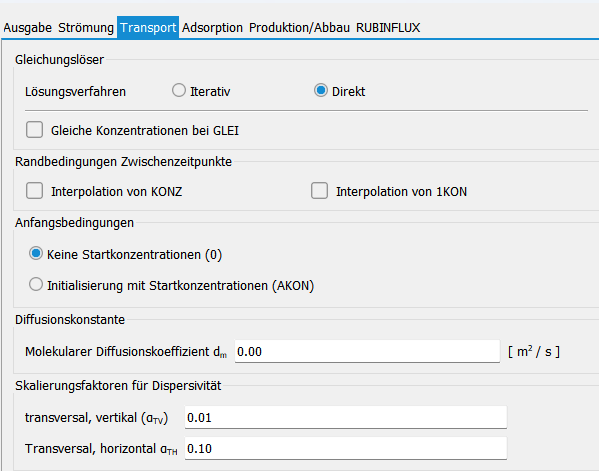This screenshot has width=599, height=471.
Task: Choose the Direkt solver radio button
Action: pyautogui.click(x=321, y=91)
